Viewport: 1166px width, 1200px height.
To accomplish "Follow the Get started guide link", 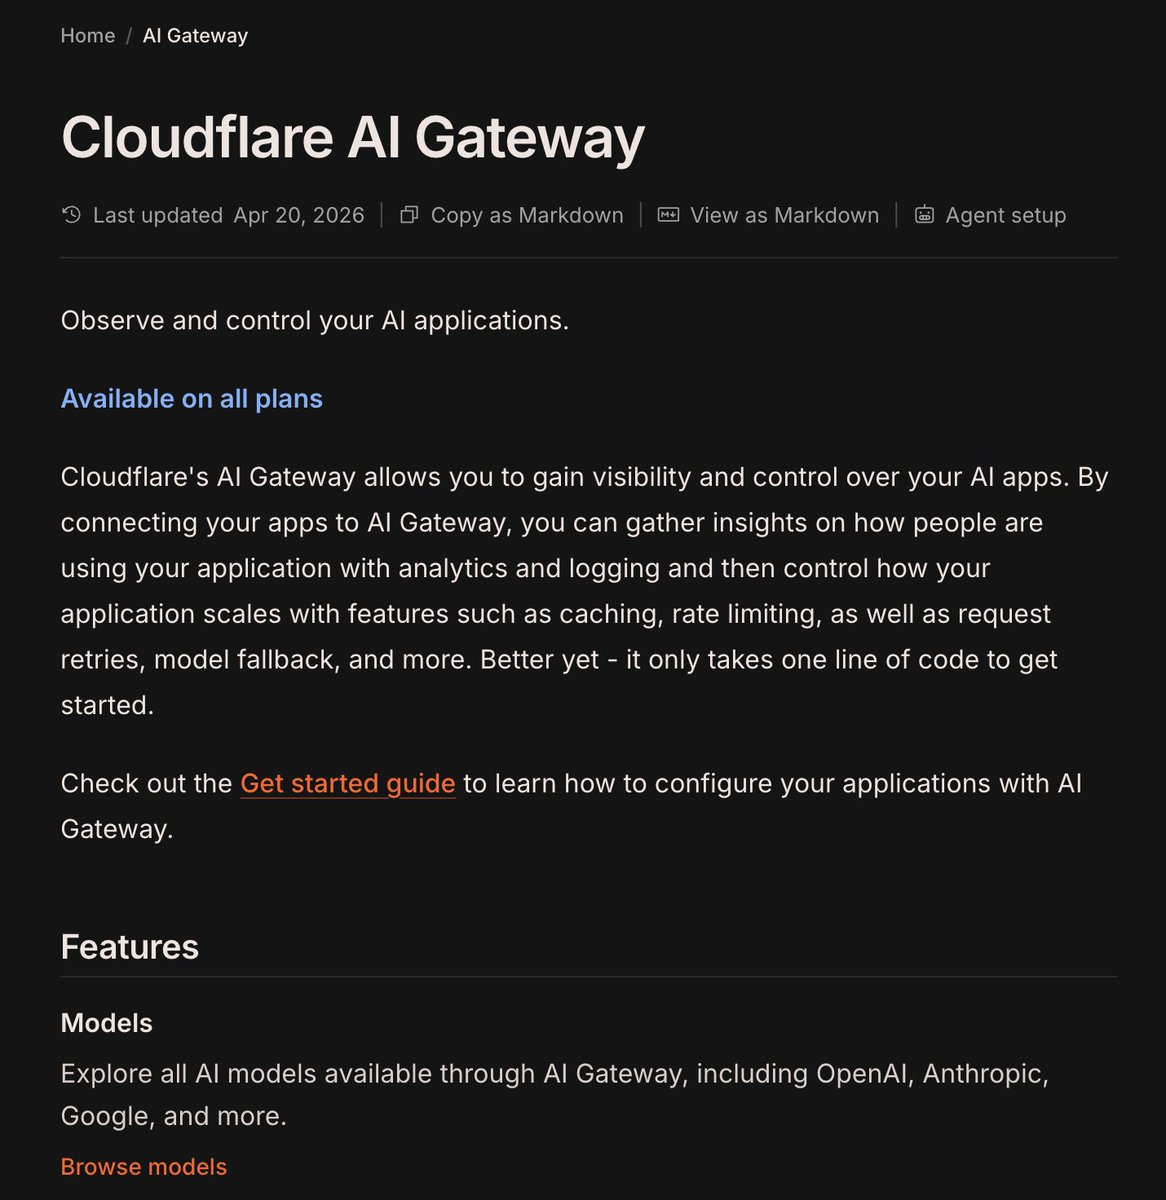I will pos(348,783).
